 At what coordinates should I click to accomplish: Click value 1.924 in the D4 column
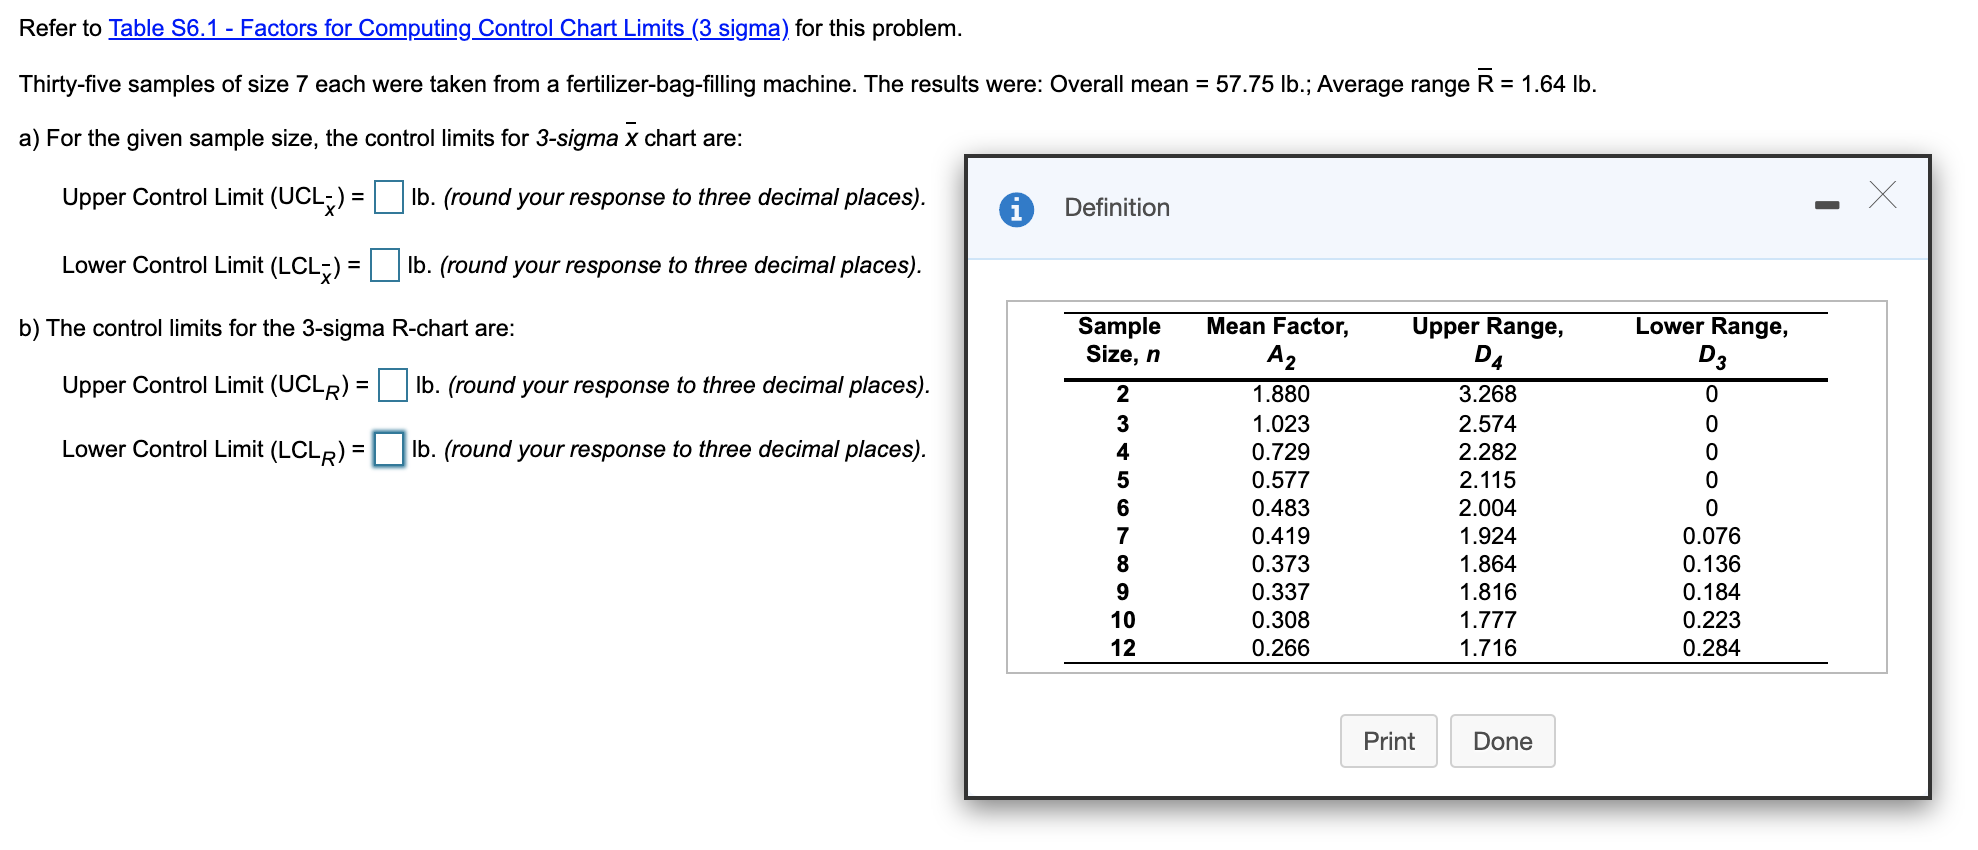coord(1487,536)
